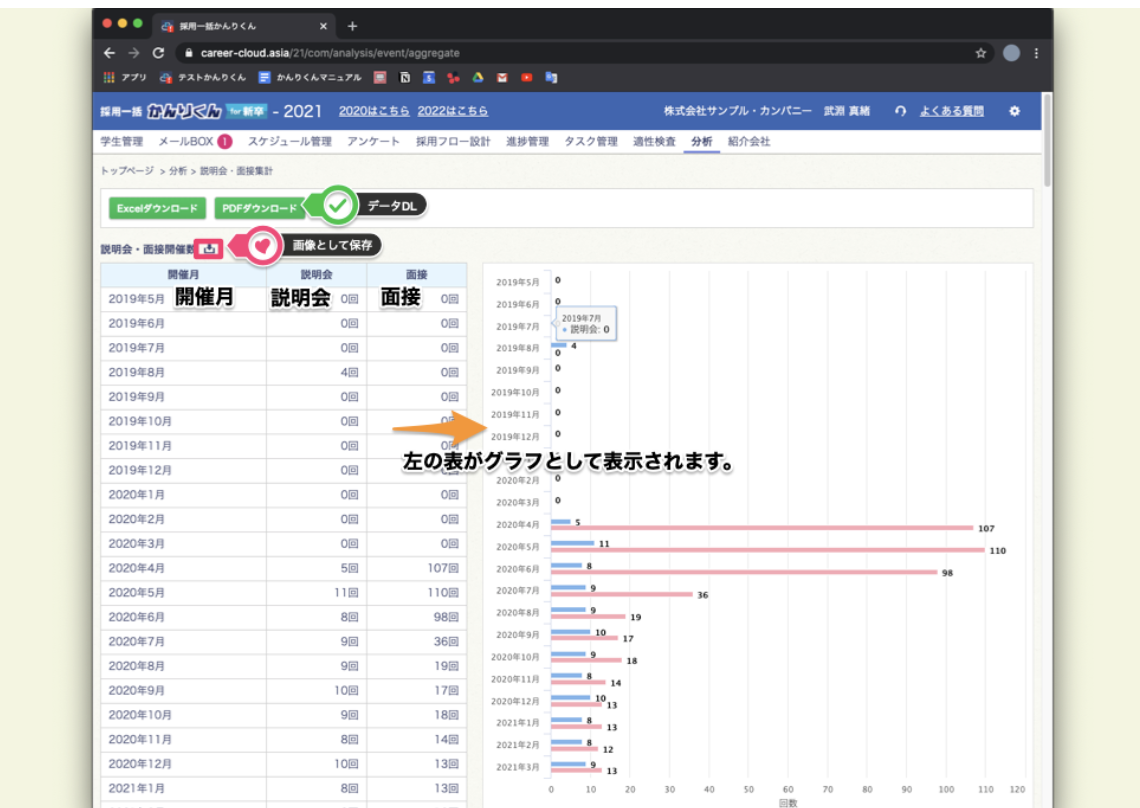Click トップページ in the breadcrumb
The image size is (1140, 808).
click(x=127, y=171)
